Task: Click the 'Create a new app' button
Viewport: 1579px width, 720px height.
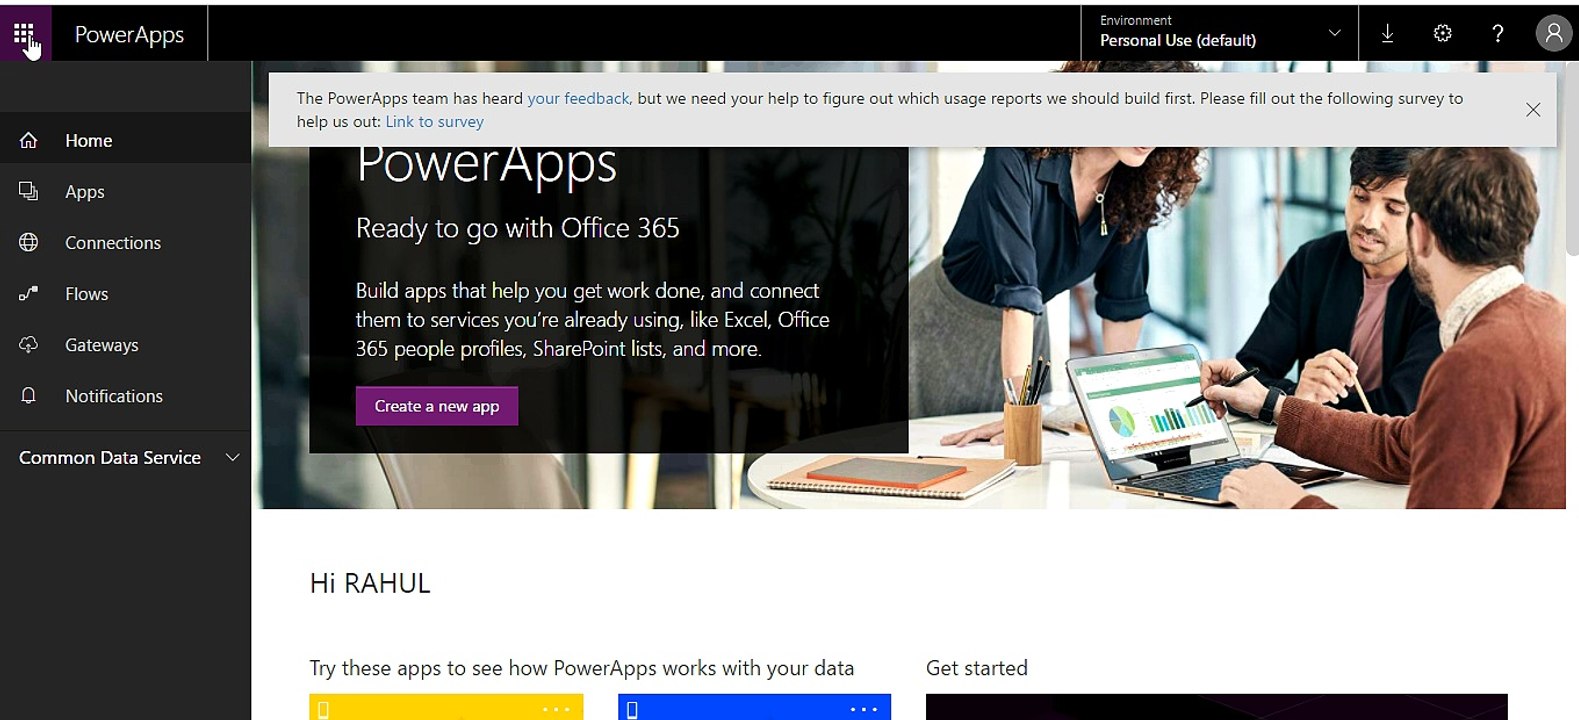Action: coord(437,406)
